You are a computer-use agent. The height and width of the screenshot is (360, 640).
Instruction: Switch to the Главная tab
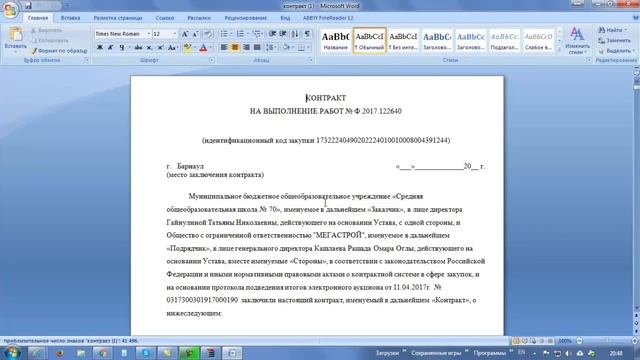click(x=38, y=18)
